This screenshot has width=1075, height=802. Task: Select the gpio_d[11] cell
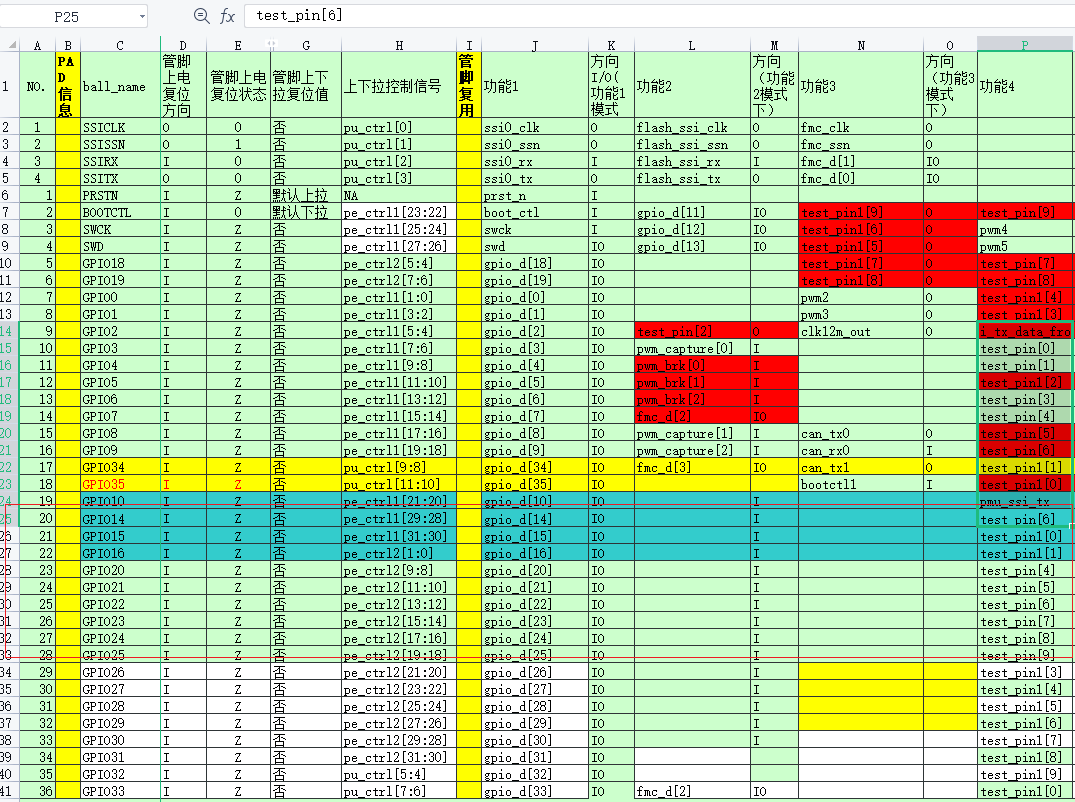692,212
